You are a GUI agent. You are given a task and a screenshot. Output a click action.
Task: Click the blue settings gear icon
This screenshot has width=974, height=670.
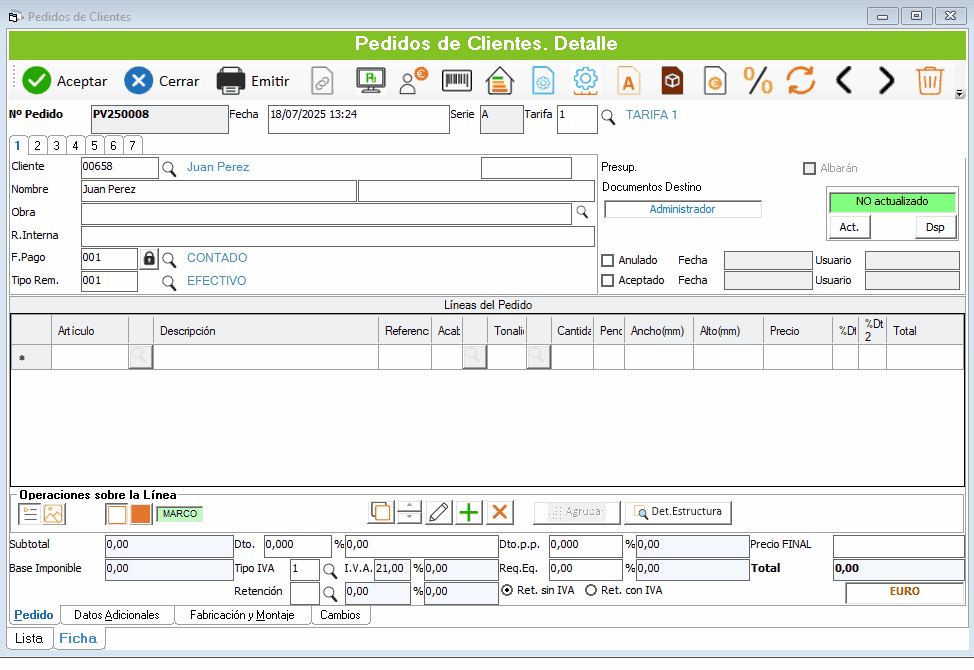[585, 81]
